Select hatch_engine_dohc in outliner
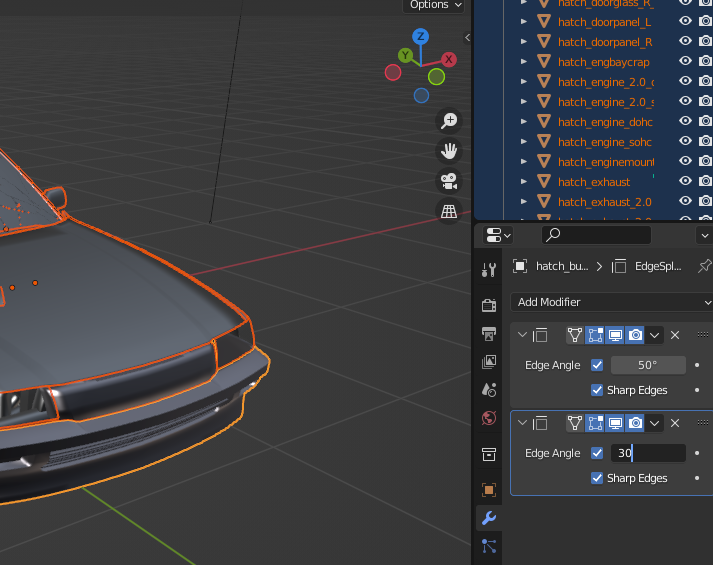The width and height of the screenshot is (713, 565). pyautogui.click(x=605, y=122)
